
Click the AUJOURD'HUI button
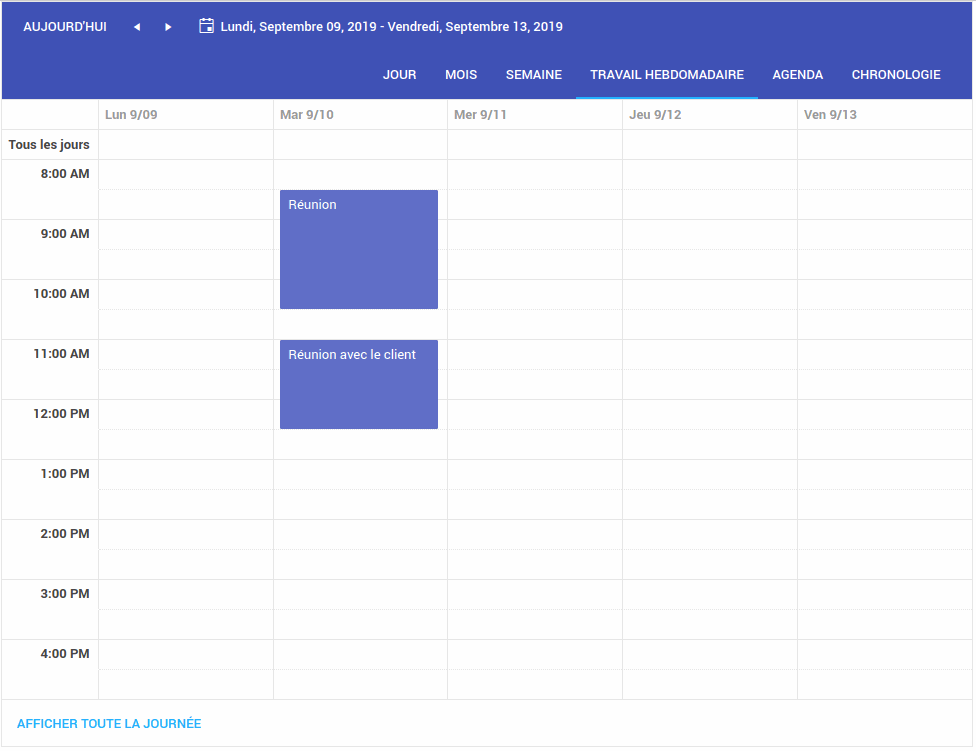65,27
